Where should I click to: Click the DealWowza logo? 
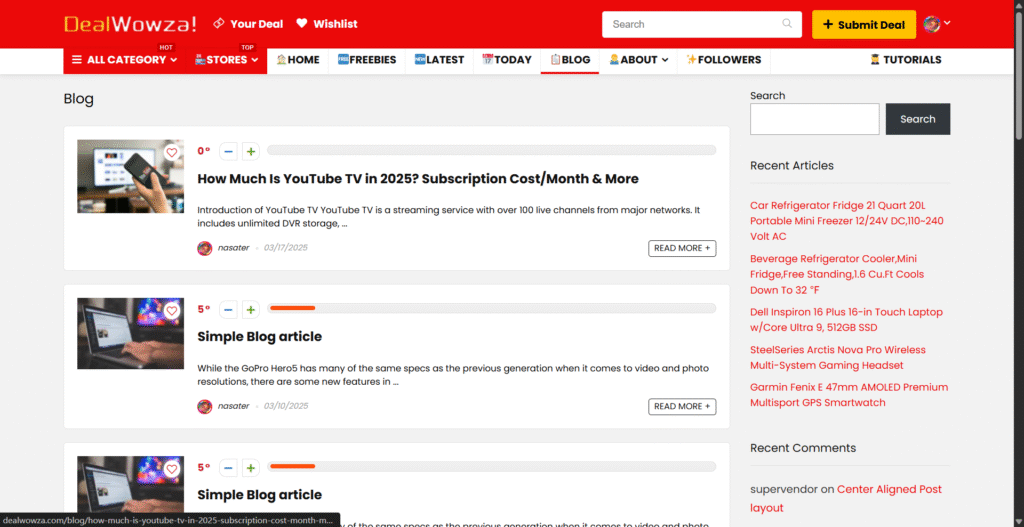pos(130,23)
